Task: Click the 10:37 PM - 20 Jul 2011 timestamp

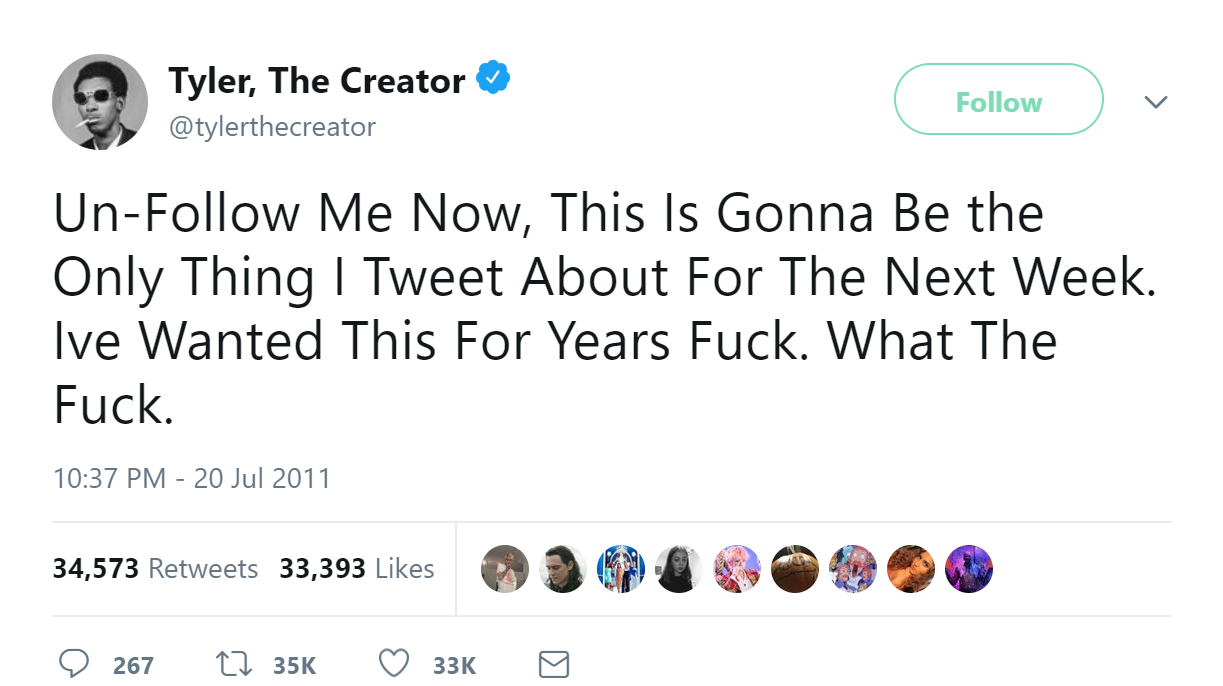Action: pos(191,478)
